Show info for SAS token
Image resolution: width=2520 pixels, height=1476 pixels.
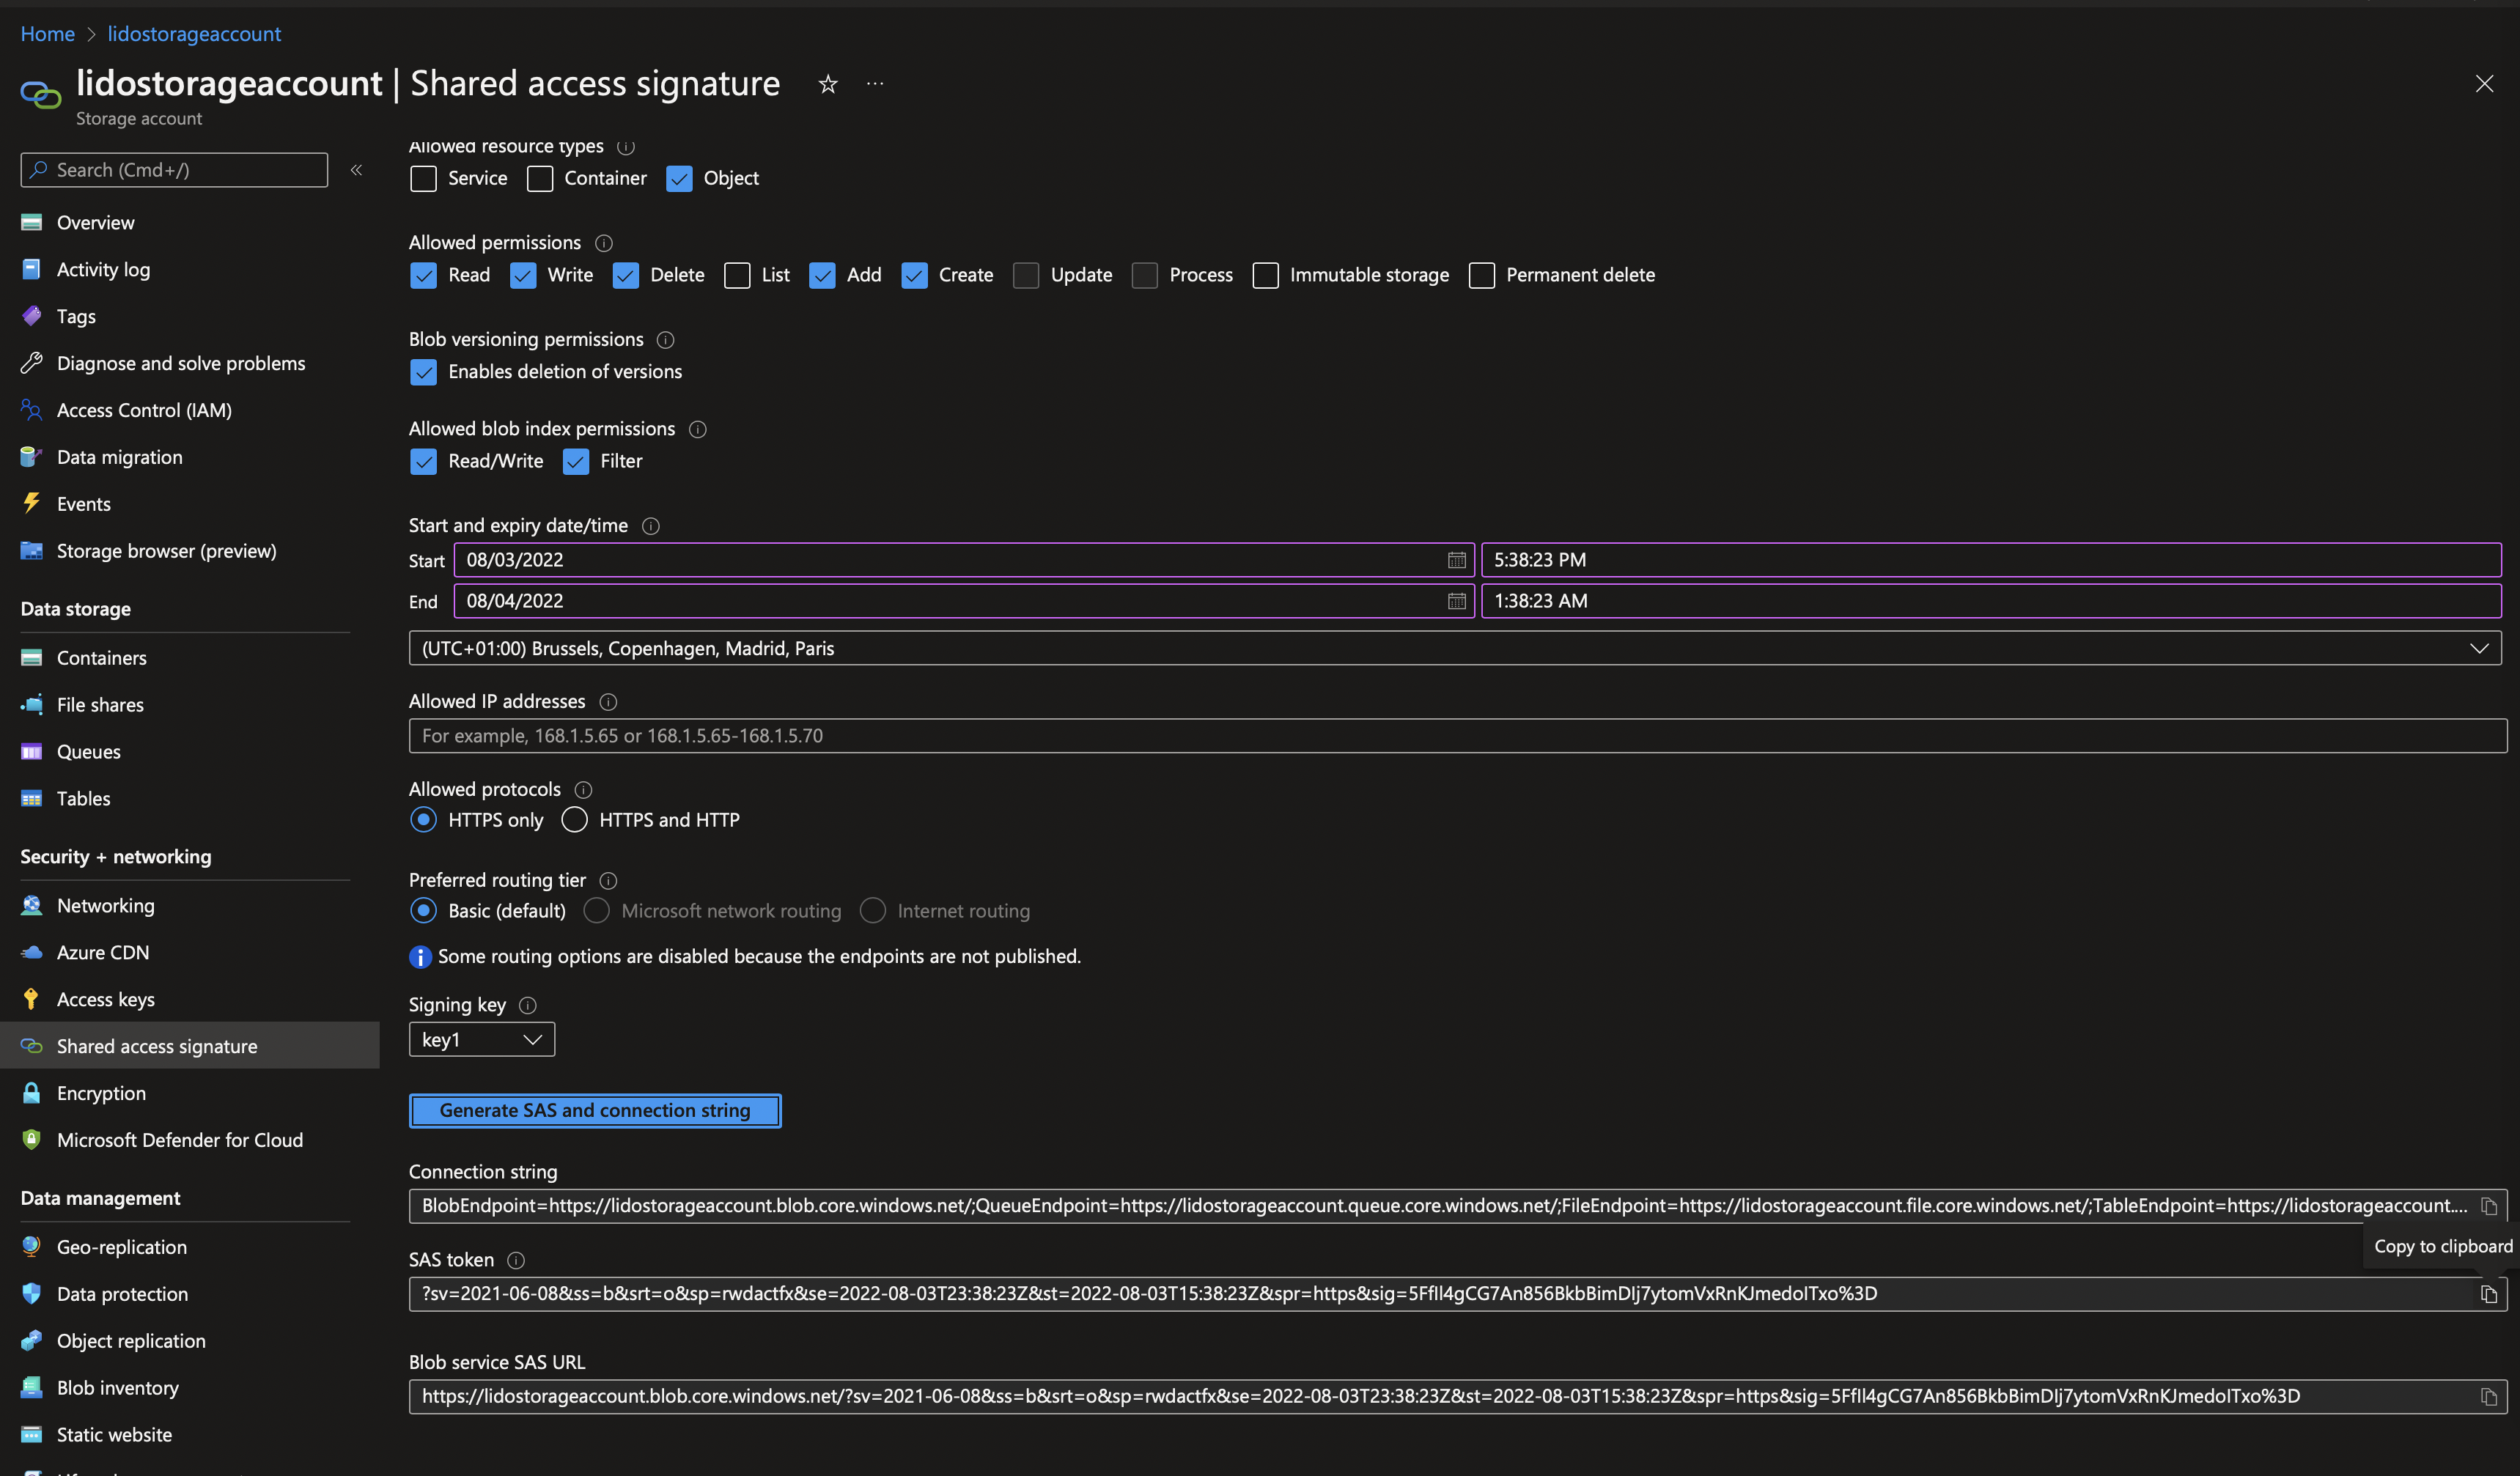(x=516, y=1260)
